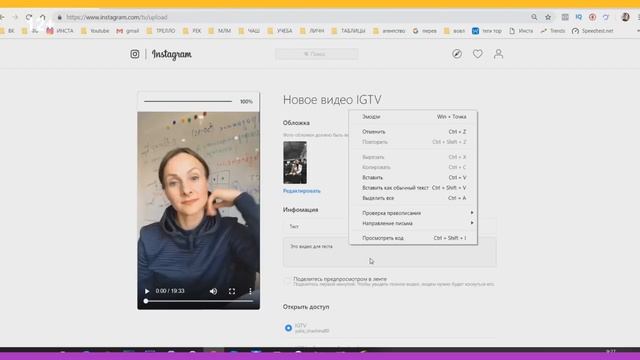Expand the Направление письма submenu
The height and width of the screenshot is (360, 640).
pos(413,223)
